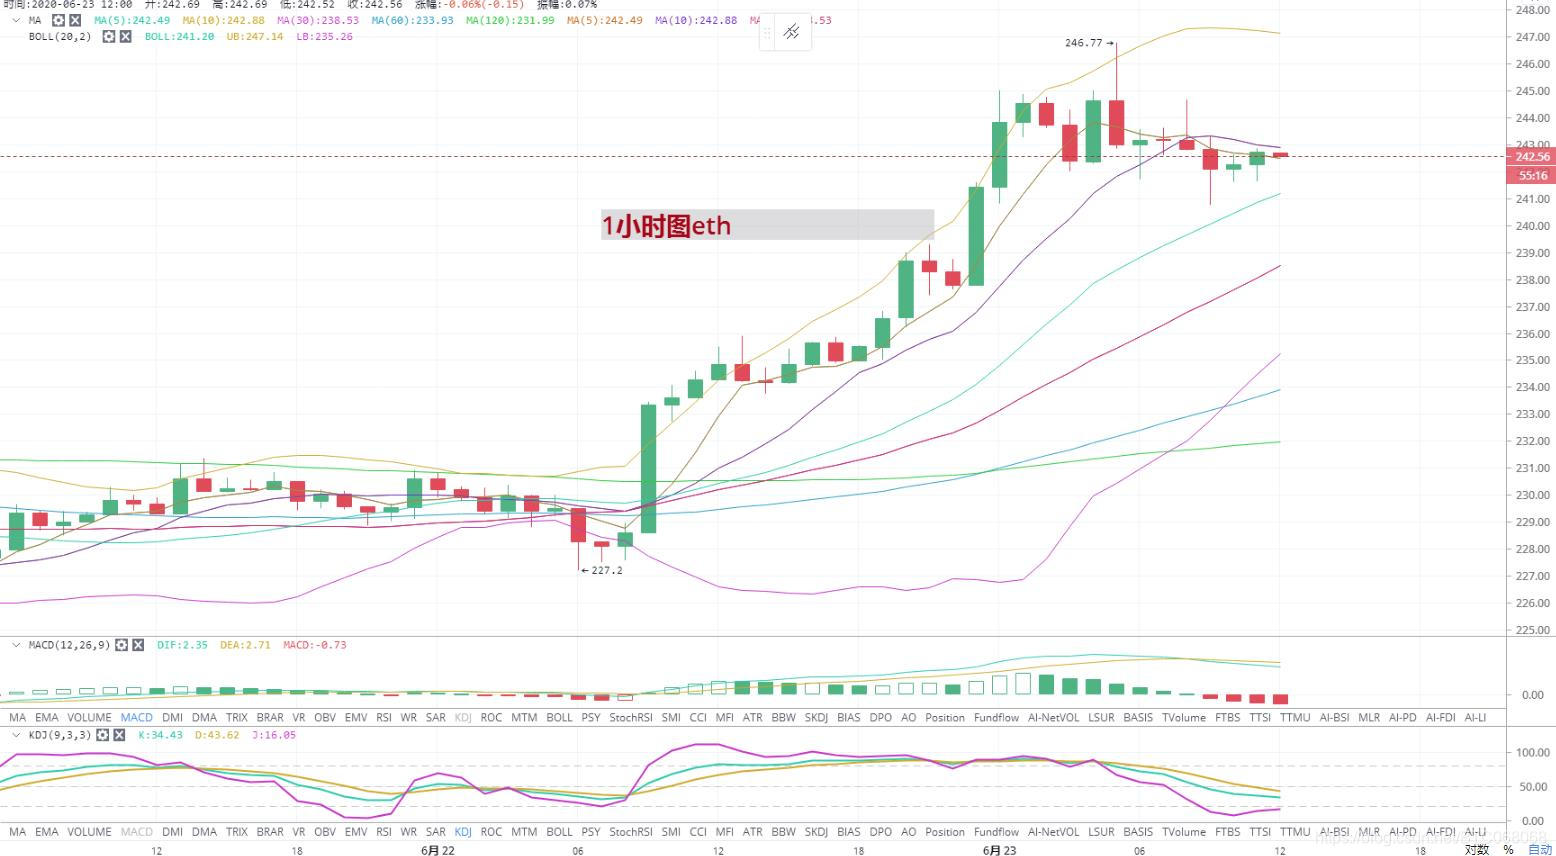Select ATR tab in bottom KDJ tab row
Screen dimensions: 1556x856
(x=752, y=831)
